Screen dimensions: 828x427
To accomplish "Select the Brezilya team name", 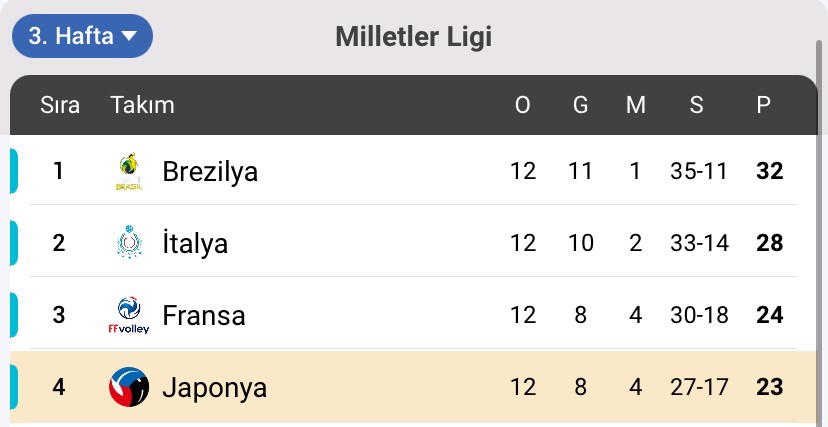I will pyautogui.click(x=210, y=172).
